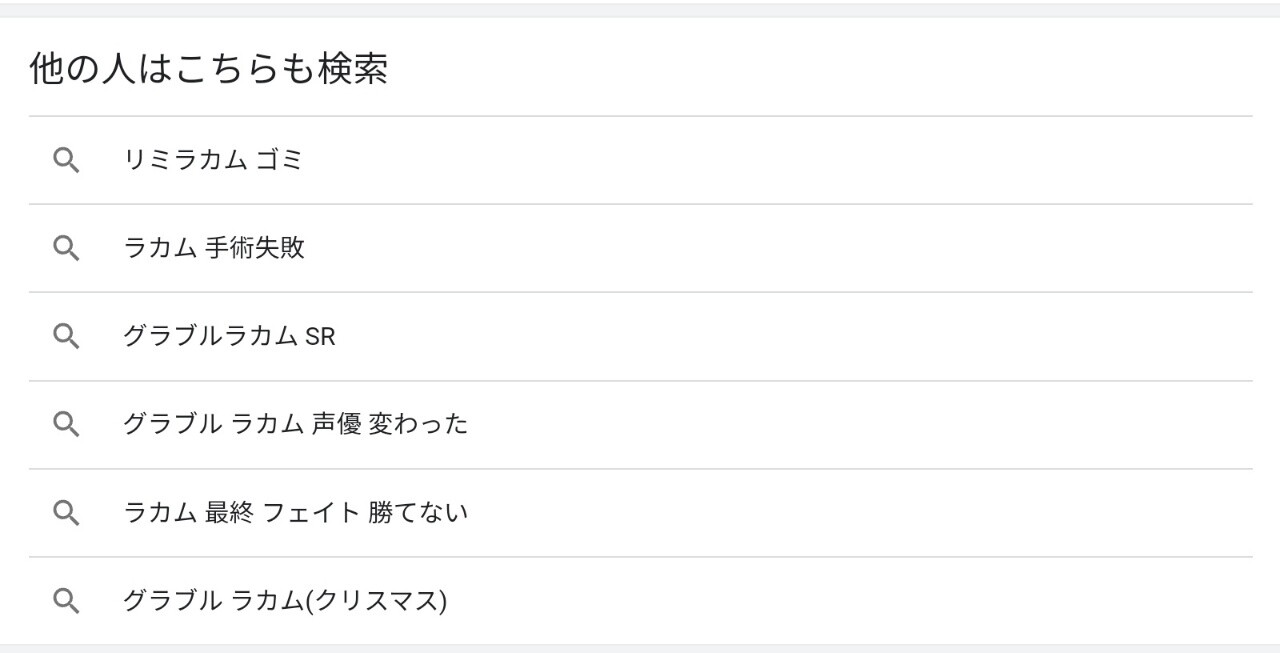Click the word 声優 in the fourth suggestion
The image size is (1280, 653).
click(x=336, y=424)
